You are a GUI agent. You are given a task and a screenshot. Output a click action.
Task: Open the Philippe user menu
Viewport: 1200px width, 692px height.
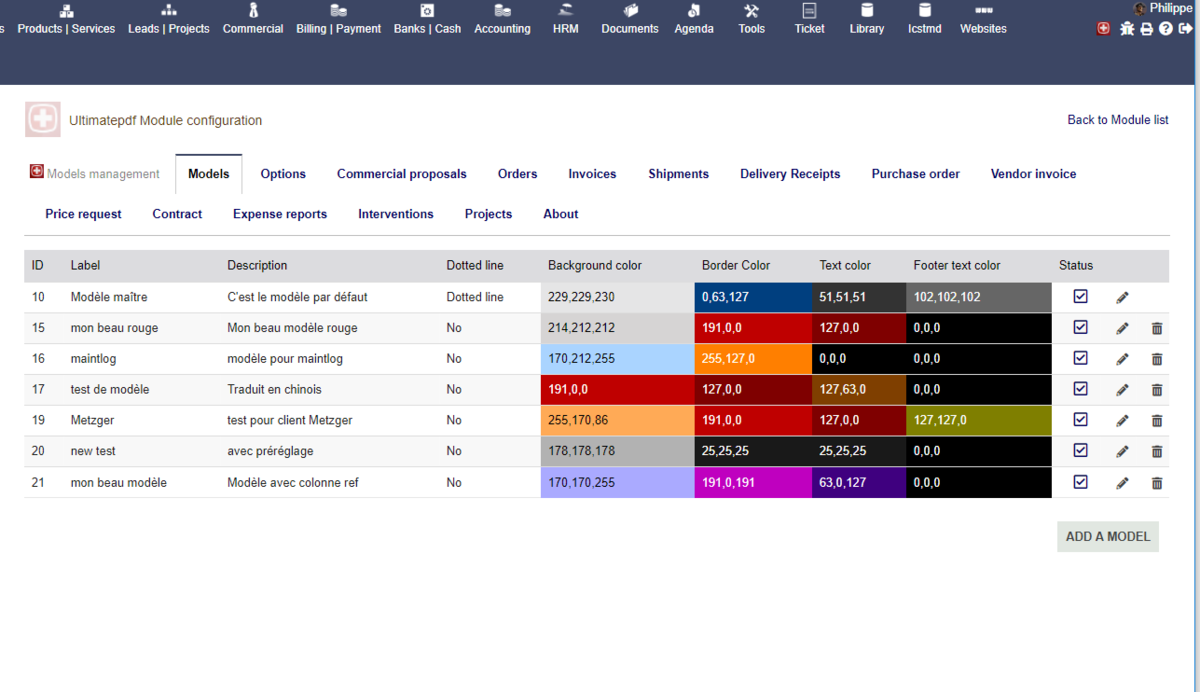(x=1163, y=8)
